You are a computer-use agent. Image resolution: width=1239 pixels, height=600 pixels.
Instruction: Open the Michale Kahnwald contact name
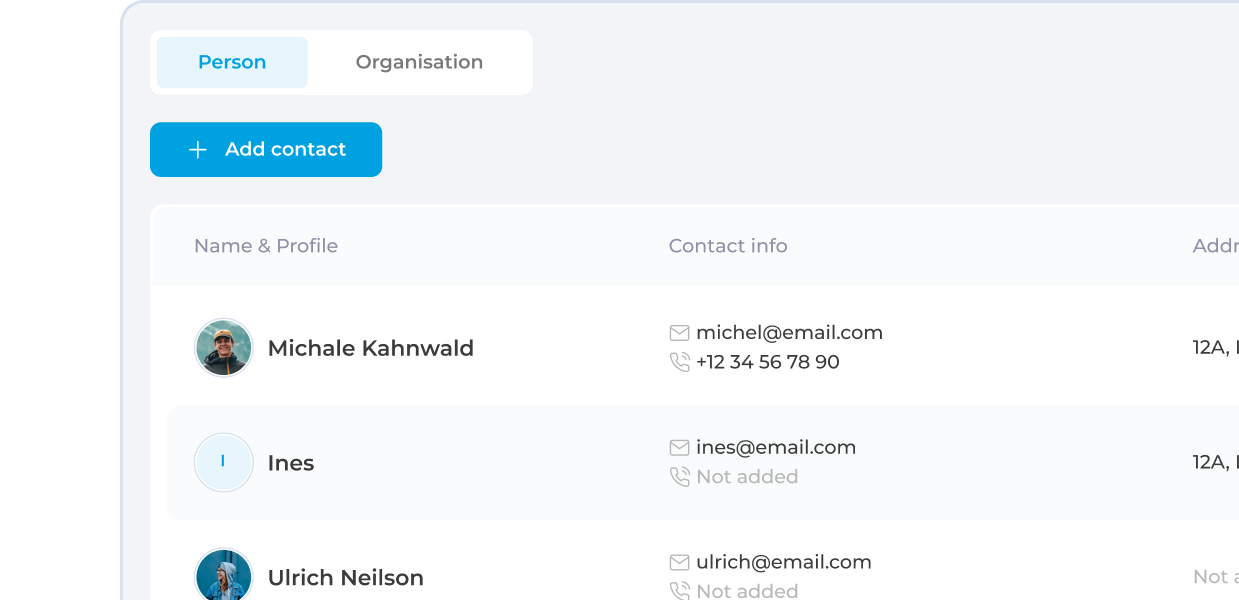click(x=370, y=348)
